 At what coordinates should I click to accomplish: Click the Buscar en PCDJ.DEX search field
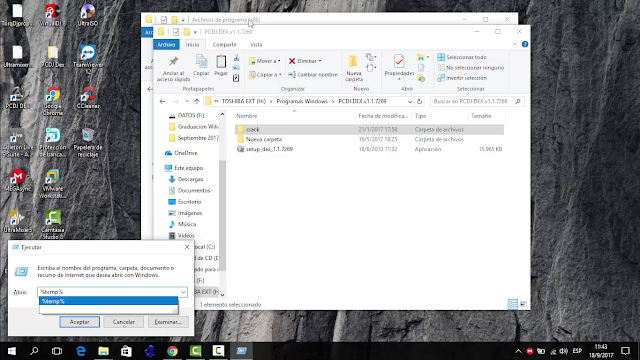point(477,101)
